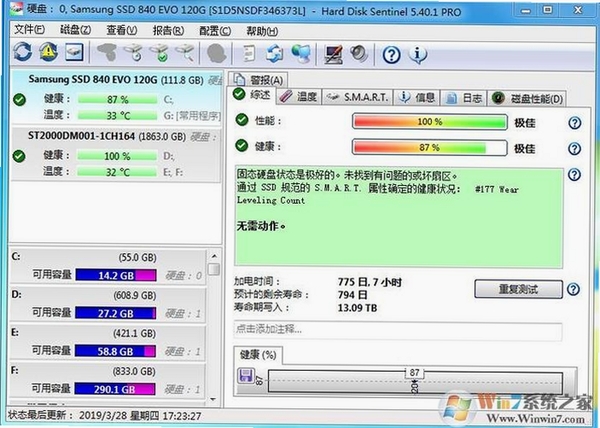Open the 配置(C) menu

(215, 31)
